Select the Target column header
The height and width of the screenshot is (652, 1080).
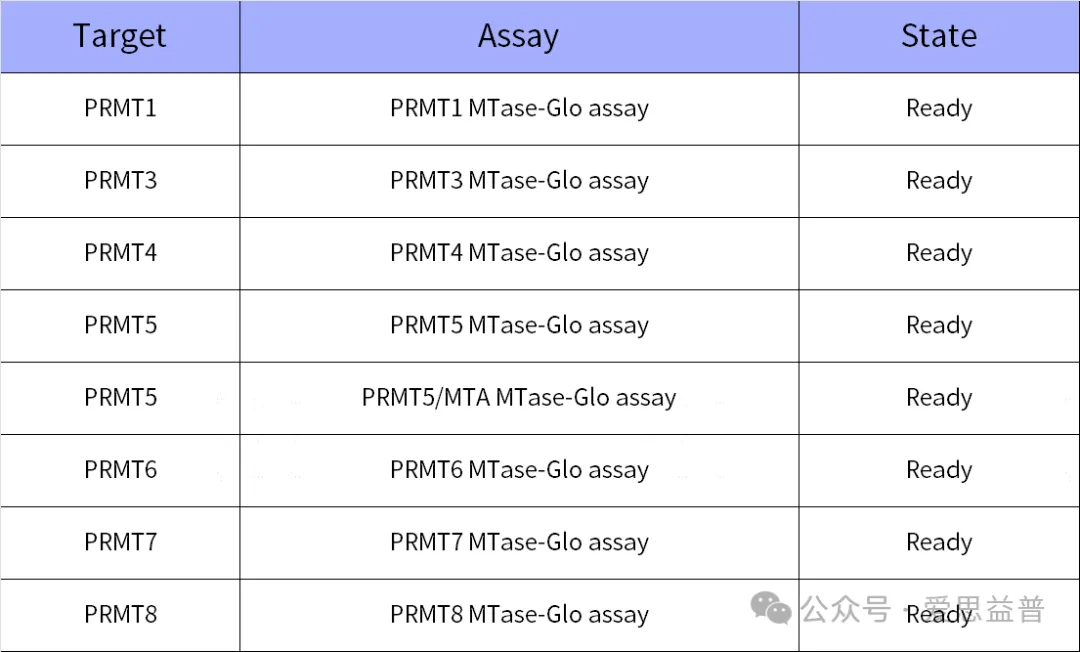pyautogui.click(x=120, y=36)
